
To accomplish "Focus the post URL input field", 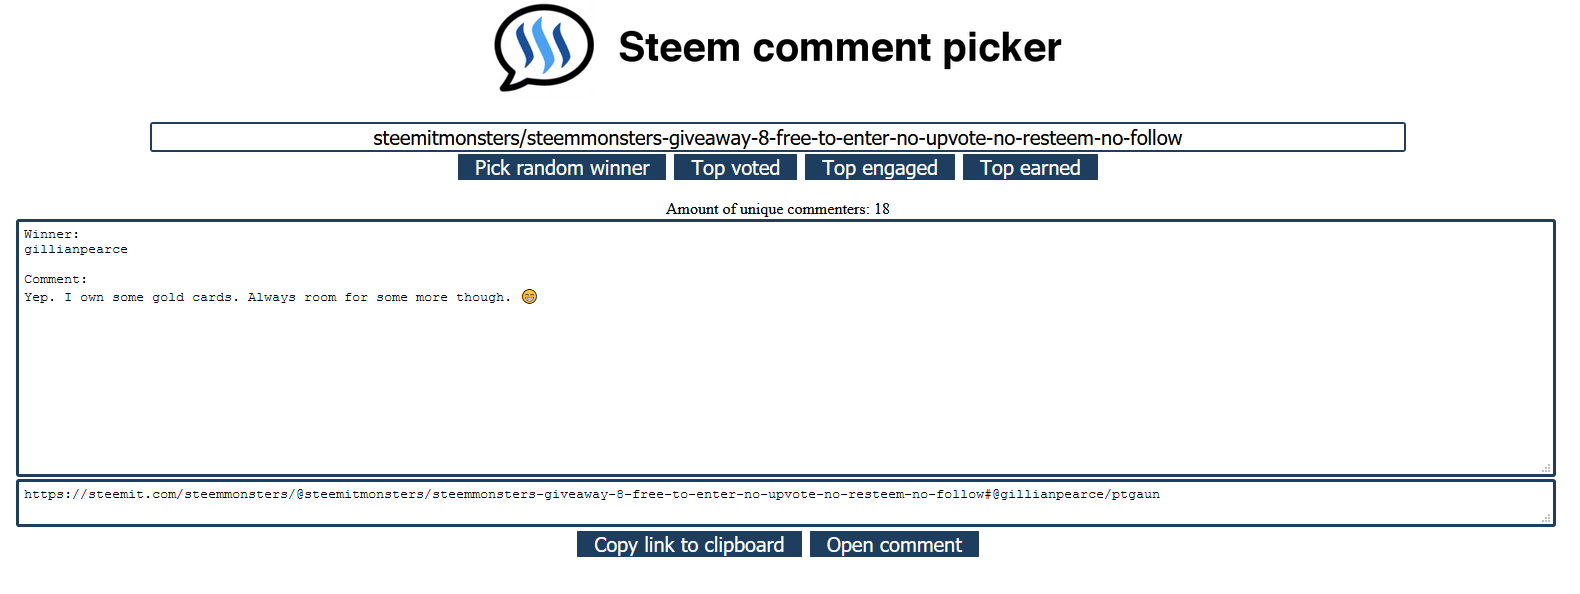I will click(777, 138).
